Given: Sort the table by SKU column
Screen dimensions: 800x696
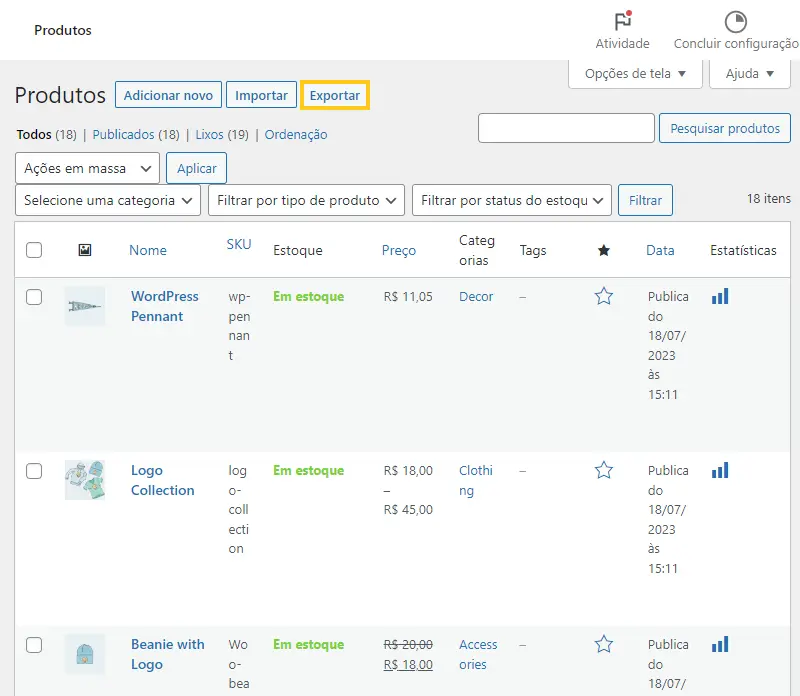Looking at the screenshot, I should coord(239,244).
